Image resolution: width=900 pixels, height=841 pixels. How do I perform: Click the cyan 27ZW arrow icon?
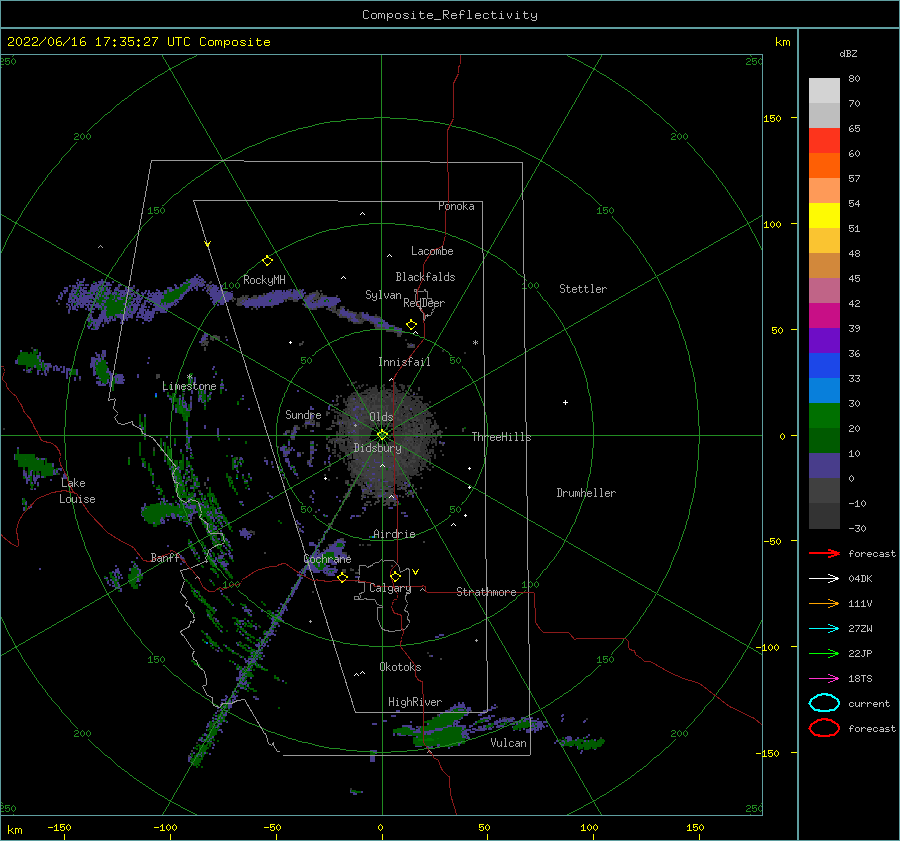(x=824, y=628)
